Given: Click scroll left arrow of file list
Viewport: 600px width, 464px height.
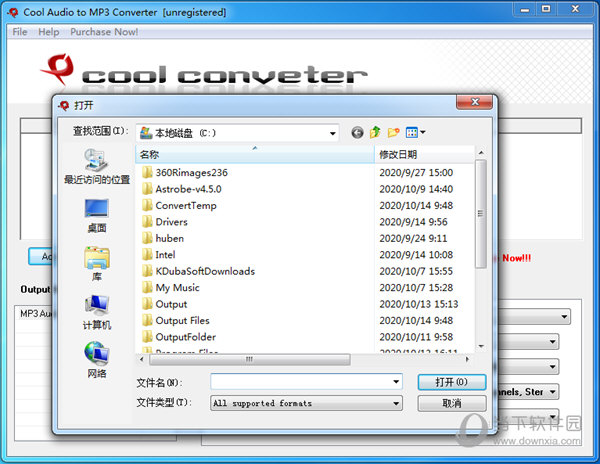Looking at the screenshot, I should coord(142,359).
